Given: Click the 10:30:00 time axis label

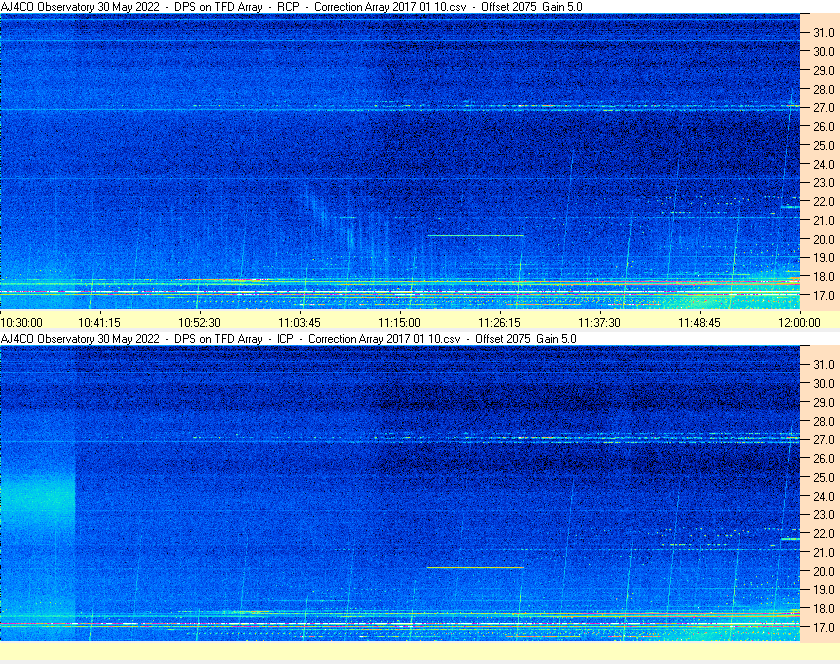Looking at the screenshot, I should click(x=21, y=323).
